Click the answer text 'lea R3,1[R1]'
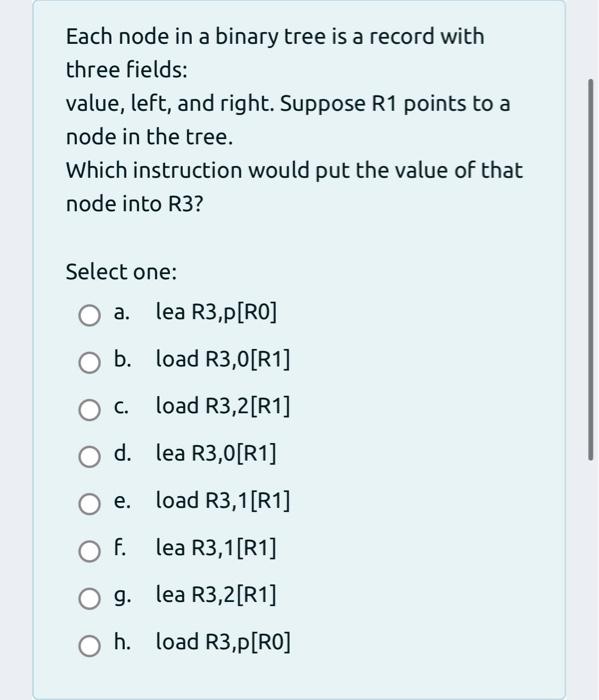599x700 pixels. 216,548
